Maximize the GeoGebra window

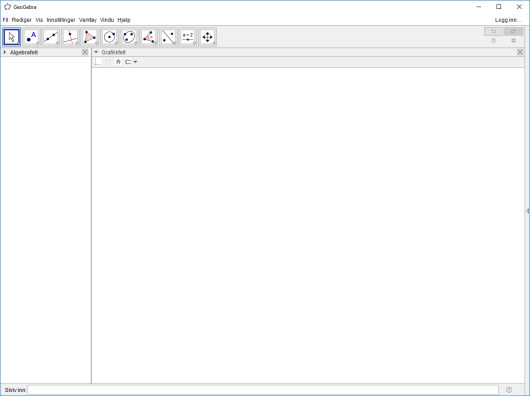499,7
